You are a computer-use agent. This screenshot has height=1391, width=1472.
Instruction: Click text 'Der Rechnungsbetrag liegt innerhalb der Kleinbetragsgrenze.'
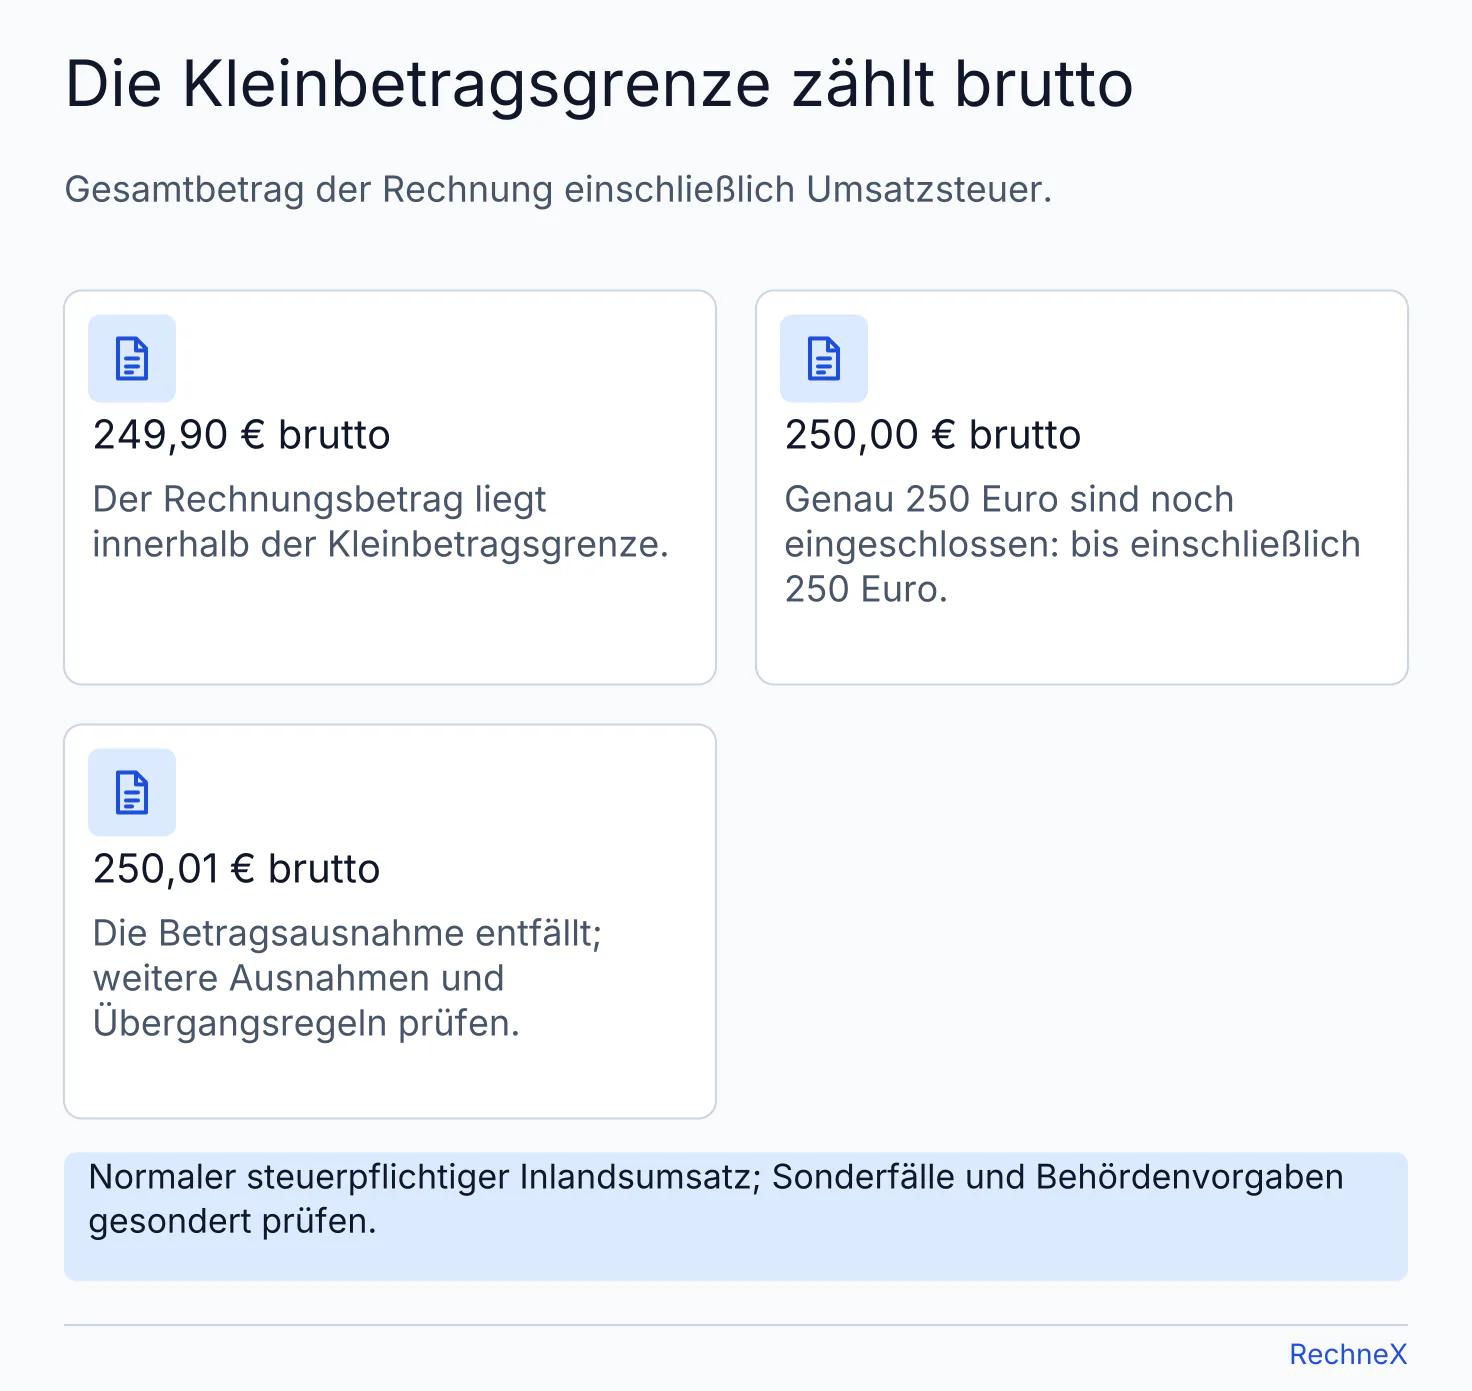coord(380,522)
